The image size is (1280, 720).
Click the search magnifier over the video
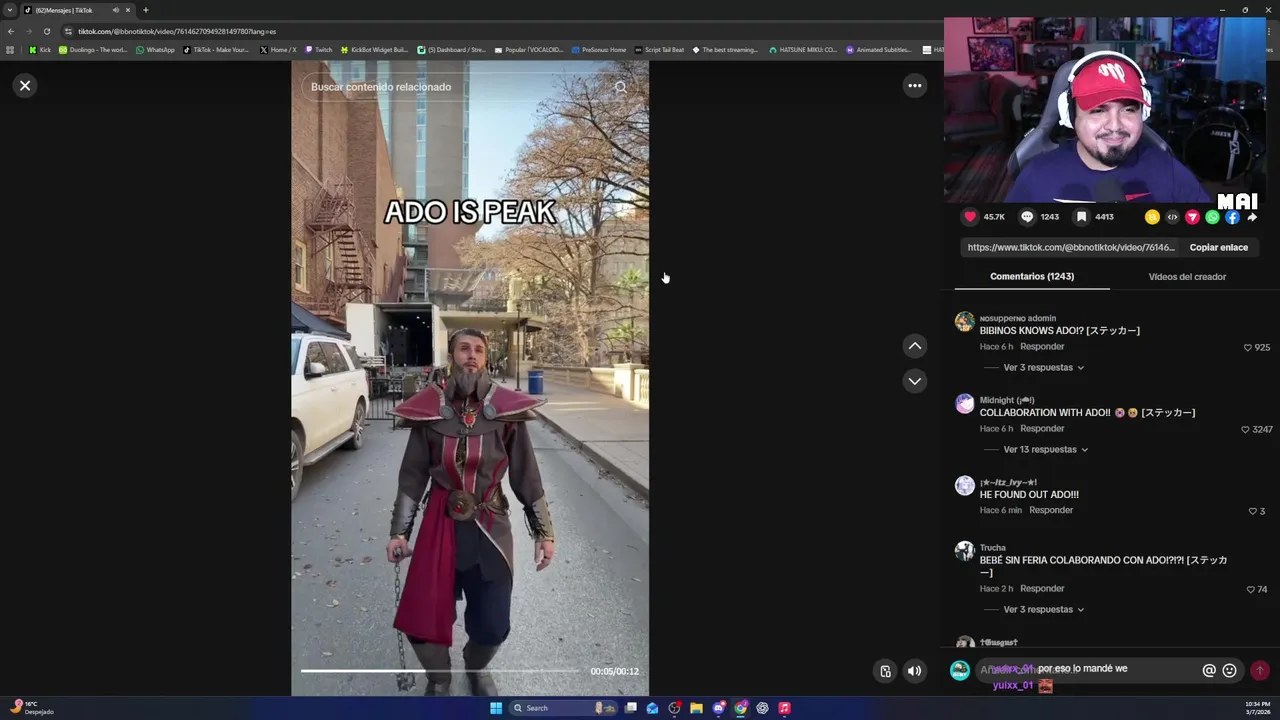(620, 87)
